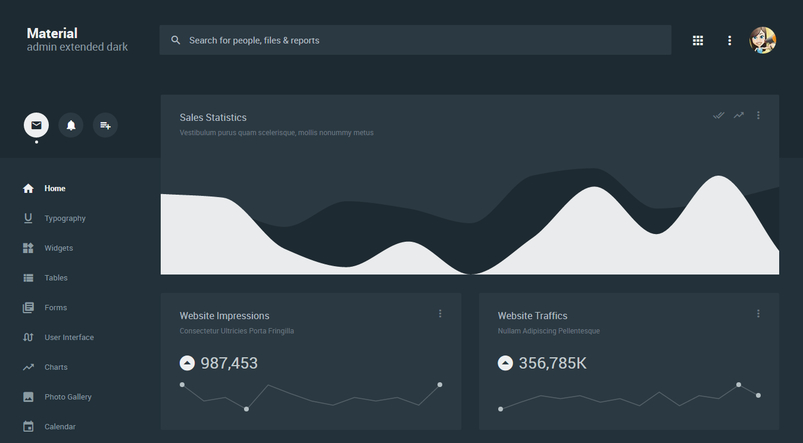Open the Photo Gallery menu label

click(68, 396)
